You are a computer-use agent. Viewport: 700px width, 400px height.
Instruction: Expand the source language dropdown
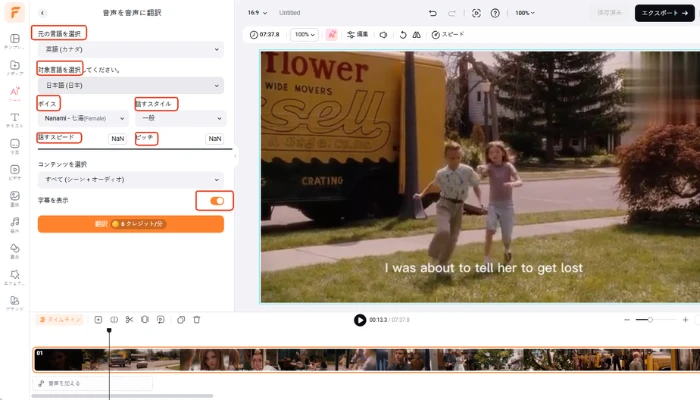(130, 49)
